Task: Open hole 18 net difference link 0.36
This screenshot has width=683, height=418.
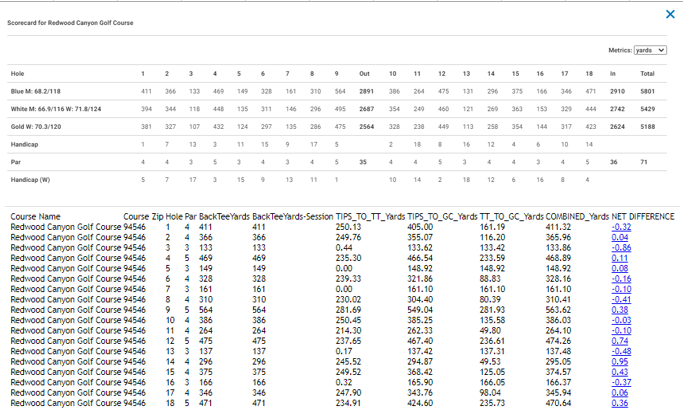Action: pos(619,403)
